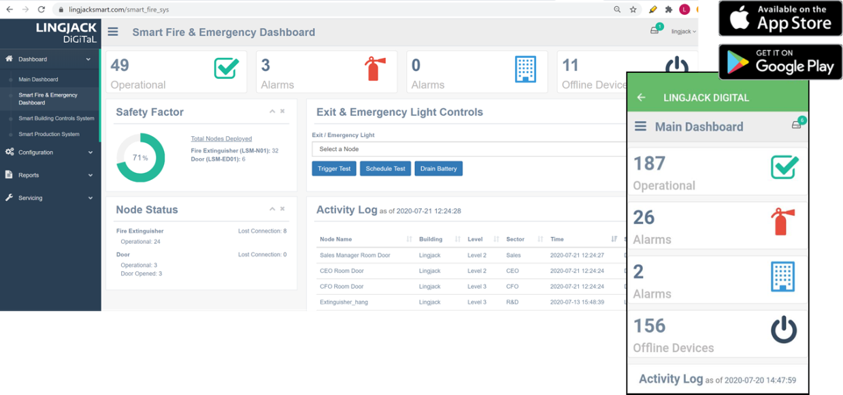The width and height of the screenshot is (843, 395).
Task: Click the Available on the App Store badge
Action: (780, 18)
